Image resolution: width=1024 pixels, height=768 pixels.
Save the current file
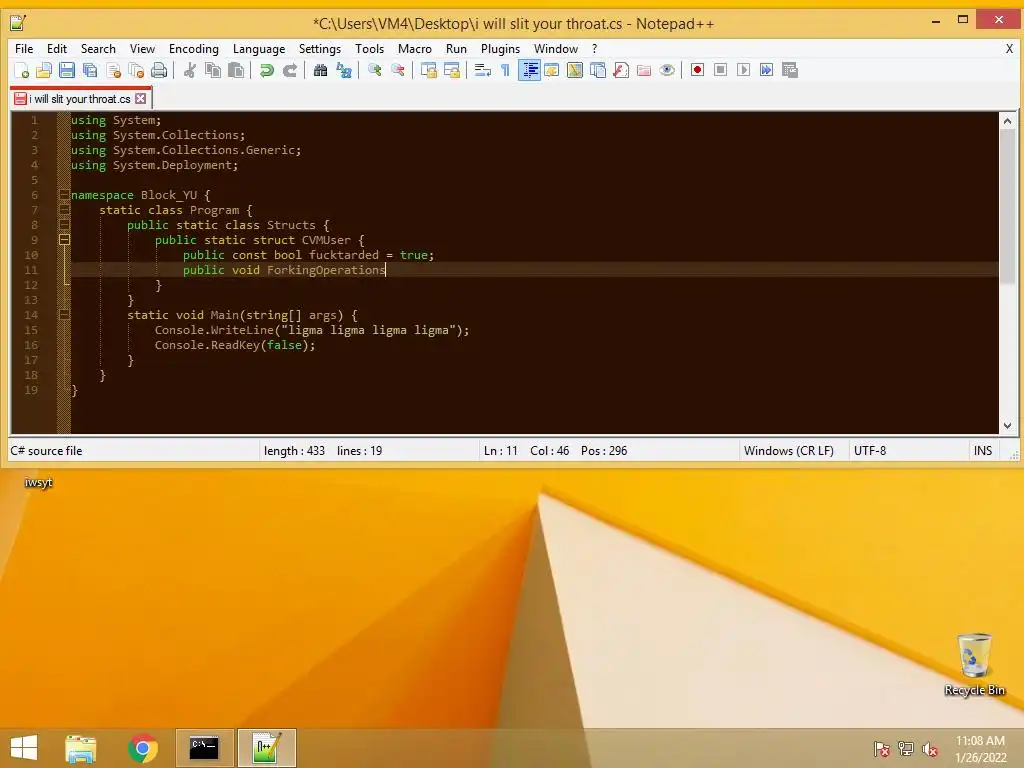67,70
